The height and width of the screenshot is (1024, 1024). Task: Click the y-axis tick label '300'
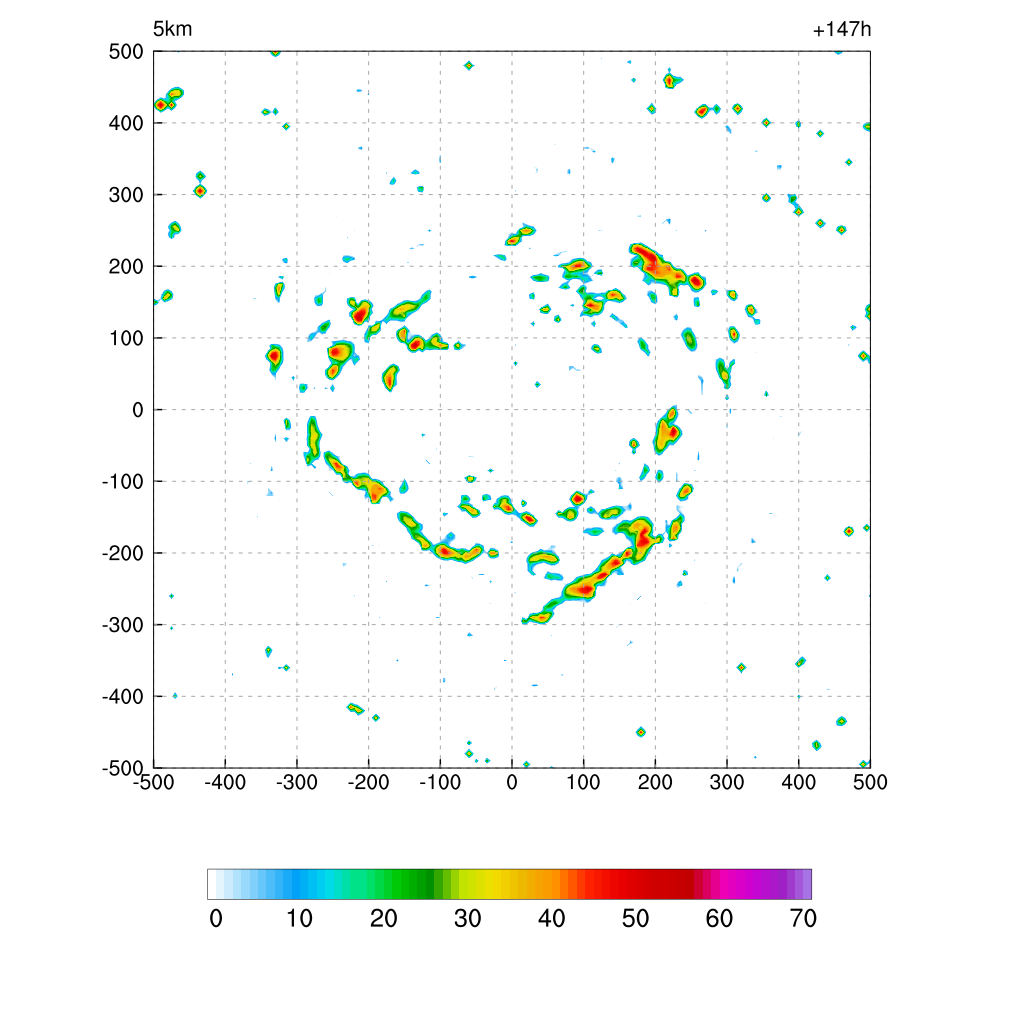pyautogui.click(x=126, y=195)
